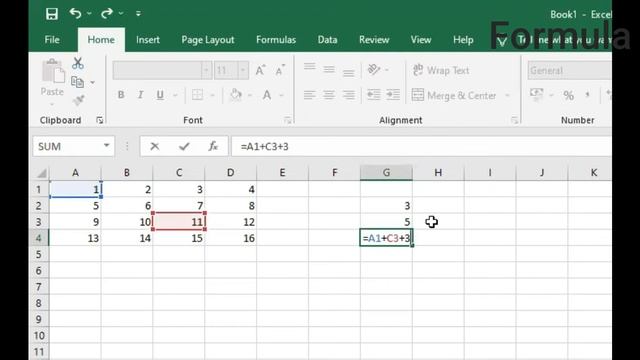Click Middle Align icon

[x=329, y=70]
